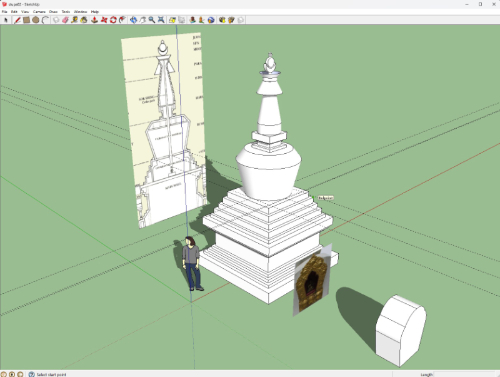500x377 pixels.
Task: Click the standing person figure
Action: pyautogui.click(x=191, y=263)
